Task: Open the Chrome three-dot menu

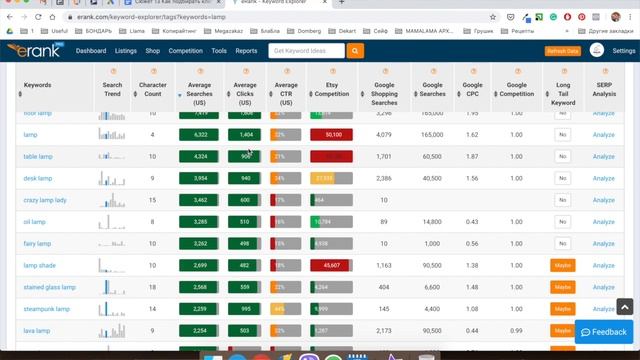Action: [x=630, y=17]
